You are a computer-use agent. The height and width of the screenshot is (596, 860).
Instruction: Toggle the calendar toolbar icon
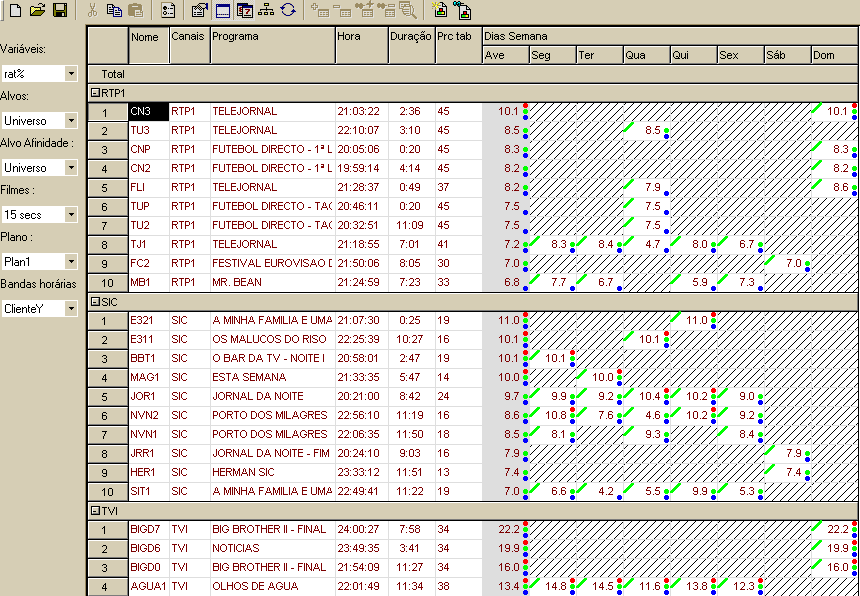pyautogui.click(x=245, y=10)
